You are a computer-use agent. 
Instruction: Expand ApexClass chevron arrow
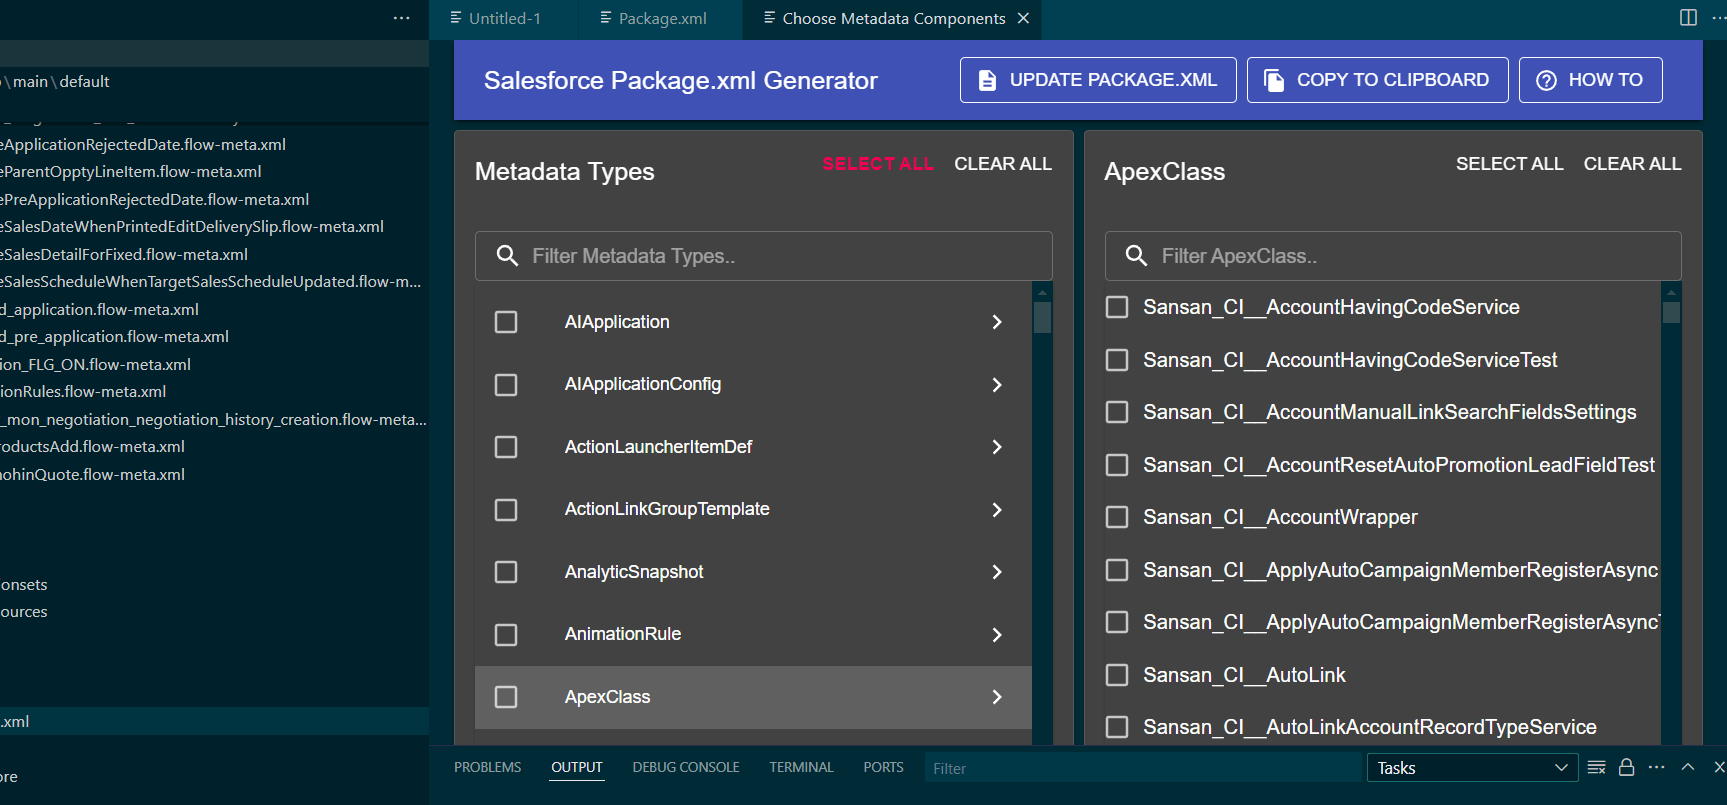pos(997,697)
